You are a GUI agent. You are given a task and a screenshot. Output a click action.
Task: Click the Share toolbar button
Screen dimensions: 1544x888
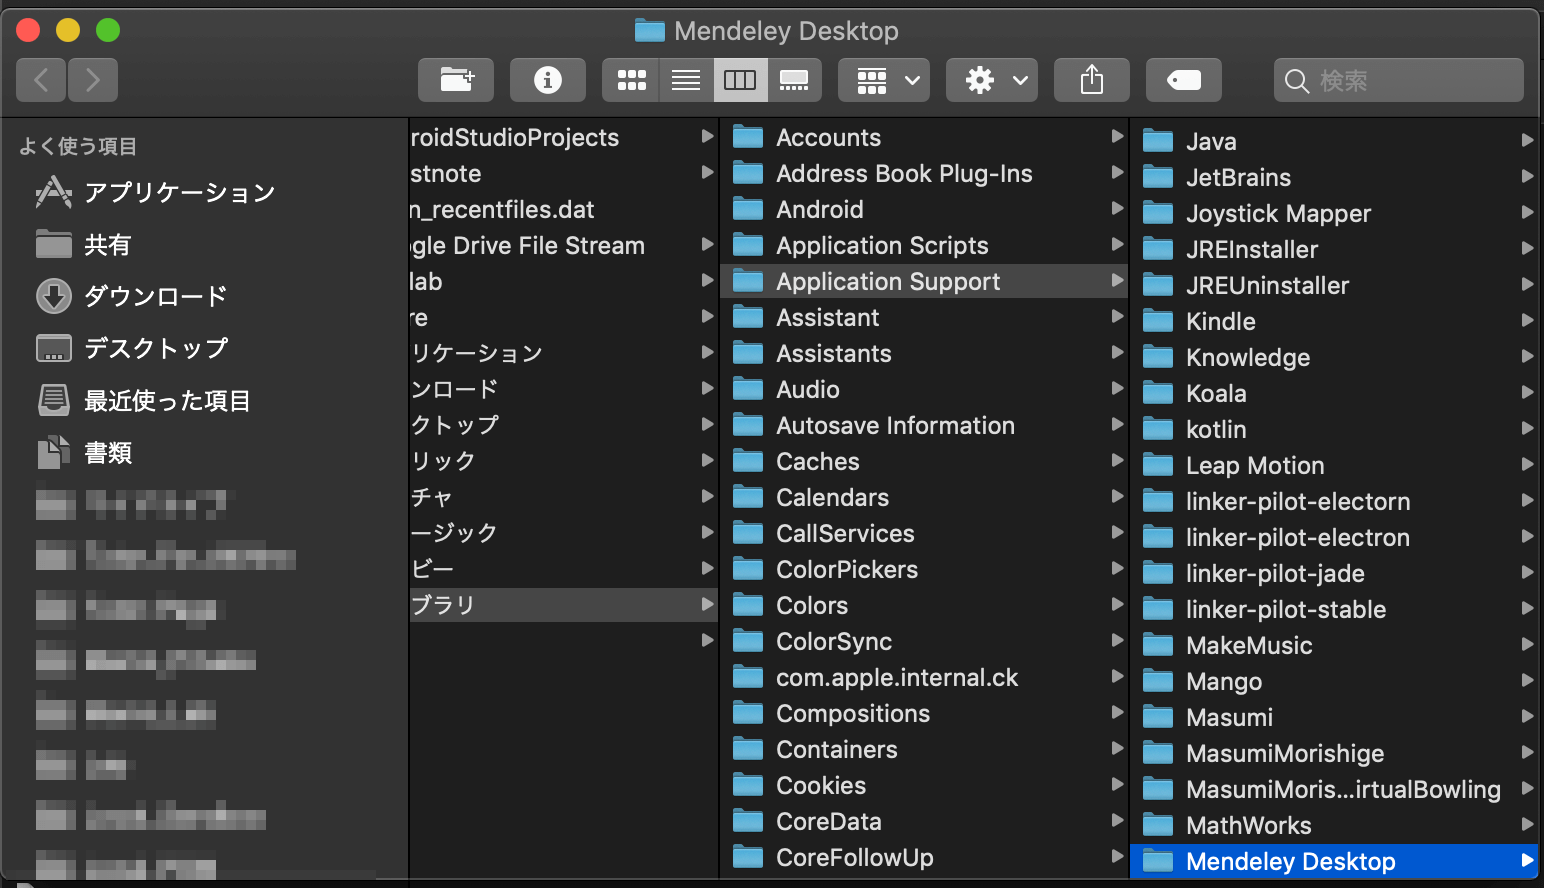[x=1092, y=80]
